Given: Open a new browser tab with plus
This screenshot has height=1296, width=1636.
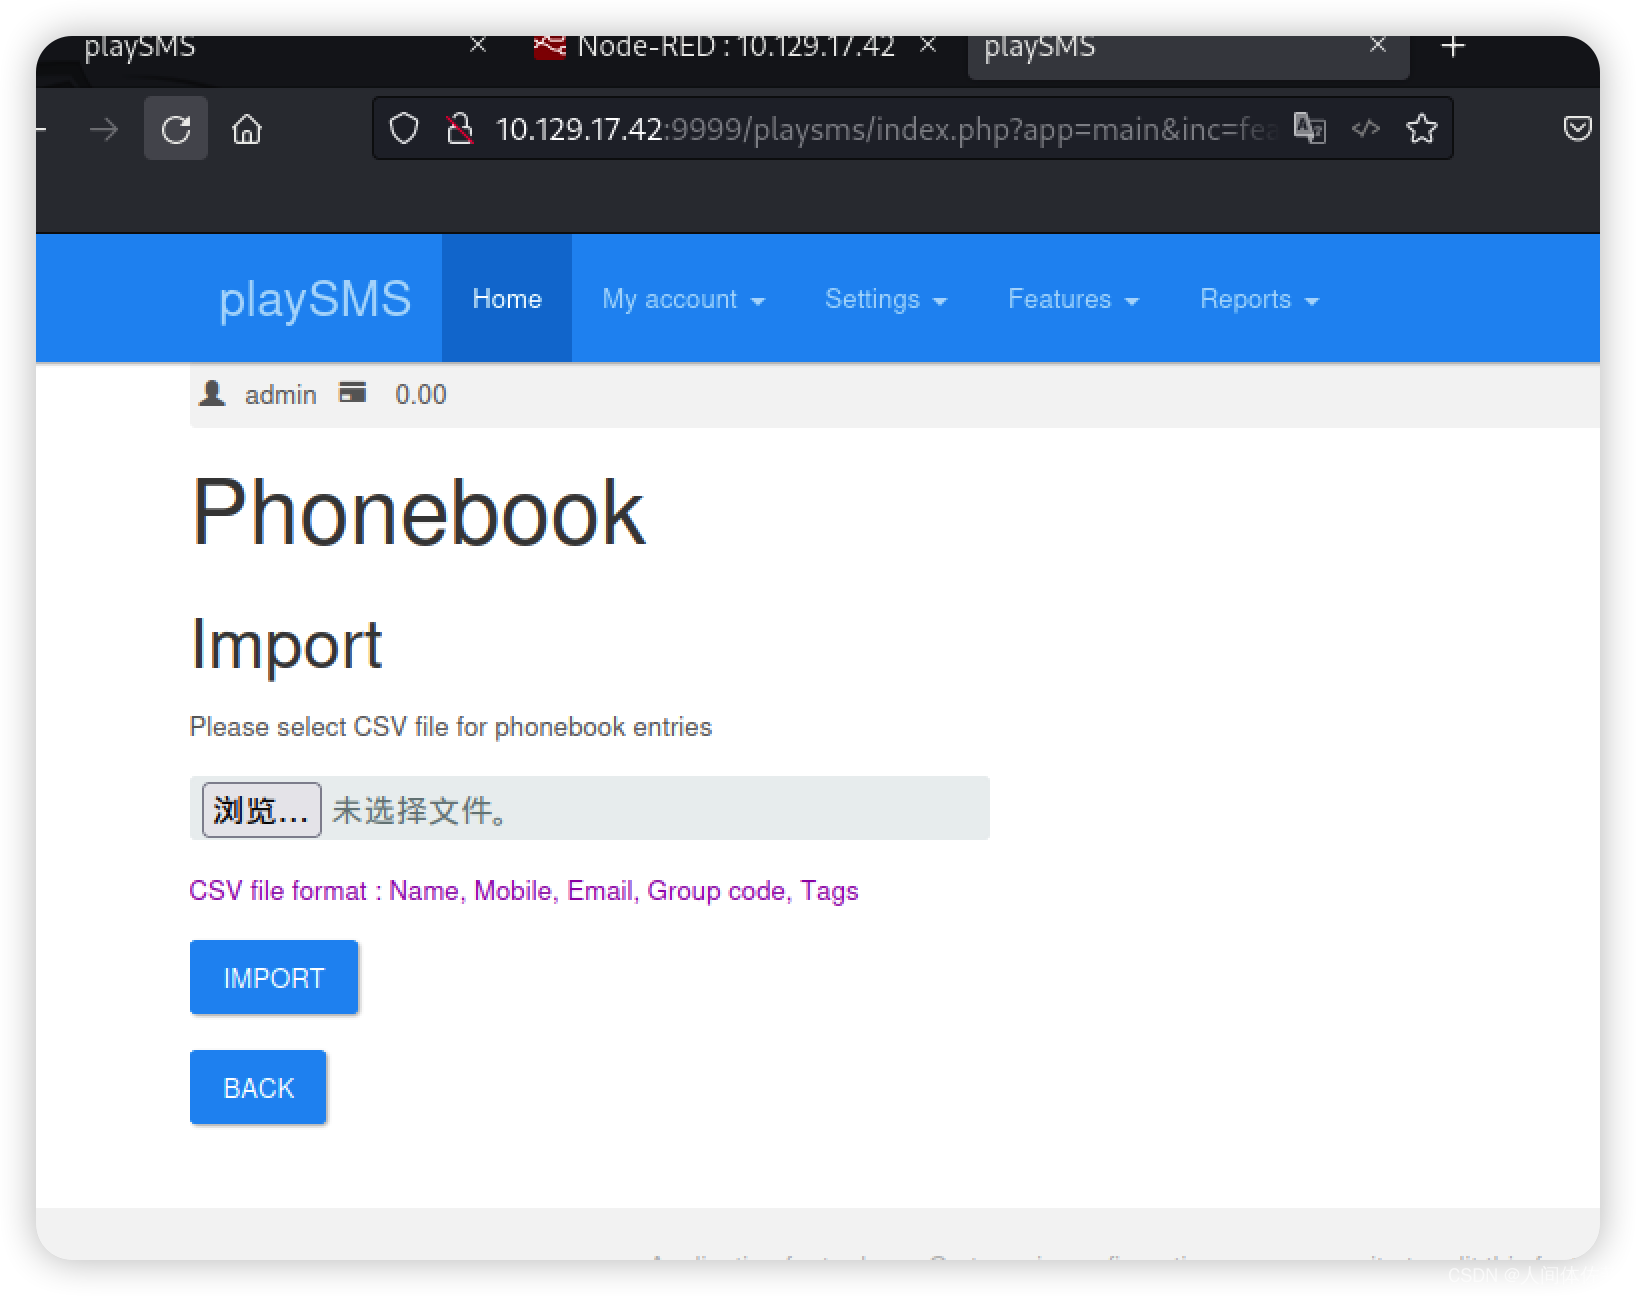Looking at the screenshot, I should [x=1453, y=46].
